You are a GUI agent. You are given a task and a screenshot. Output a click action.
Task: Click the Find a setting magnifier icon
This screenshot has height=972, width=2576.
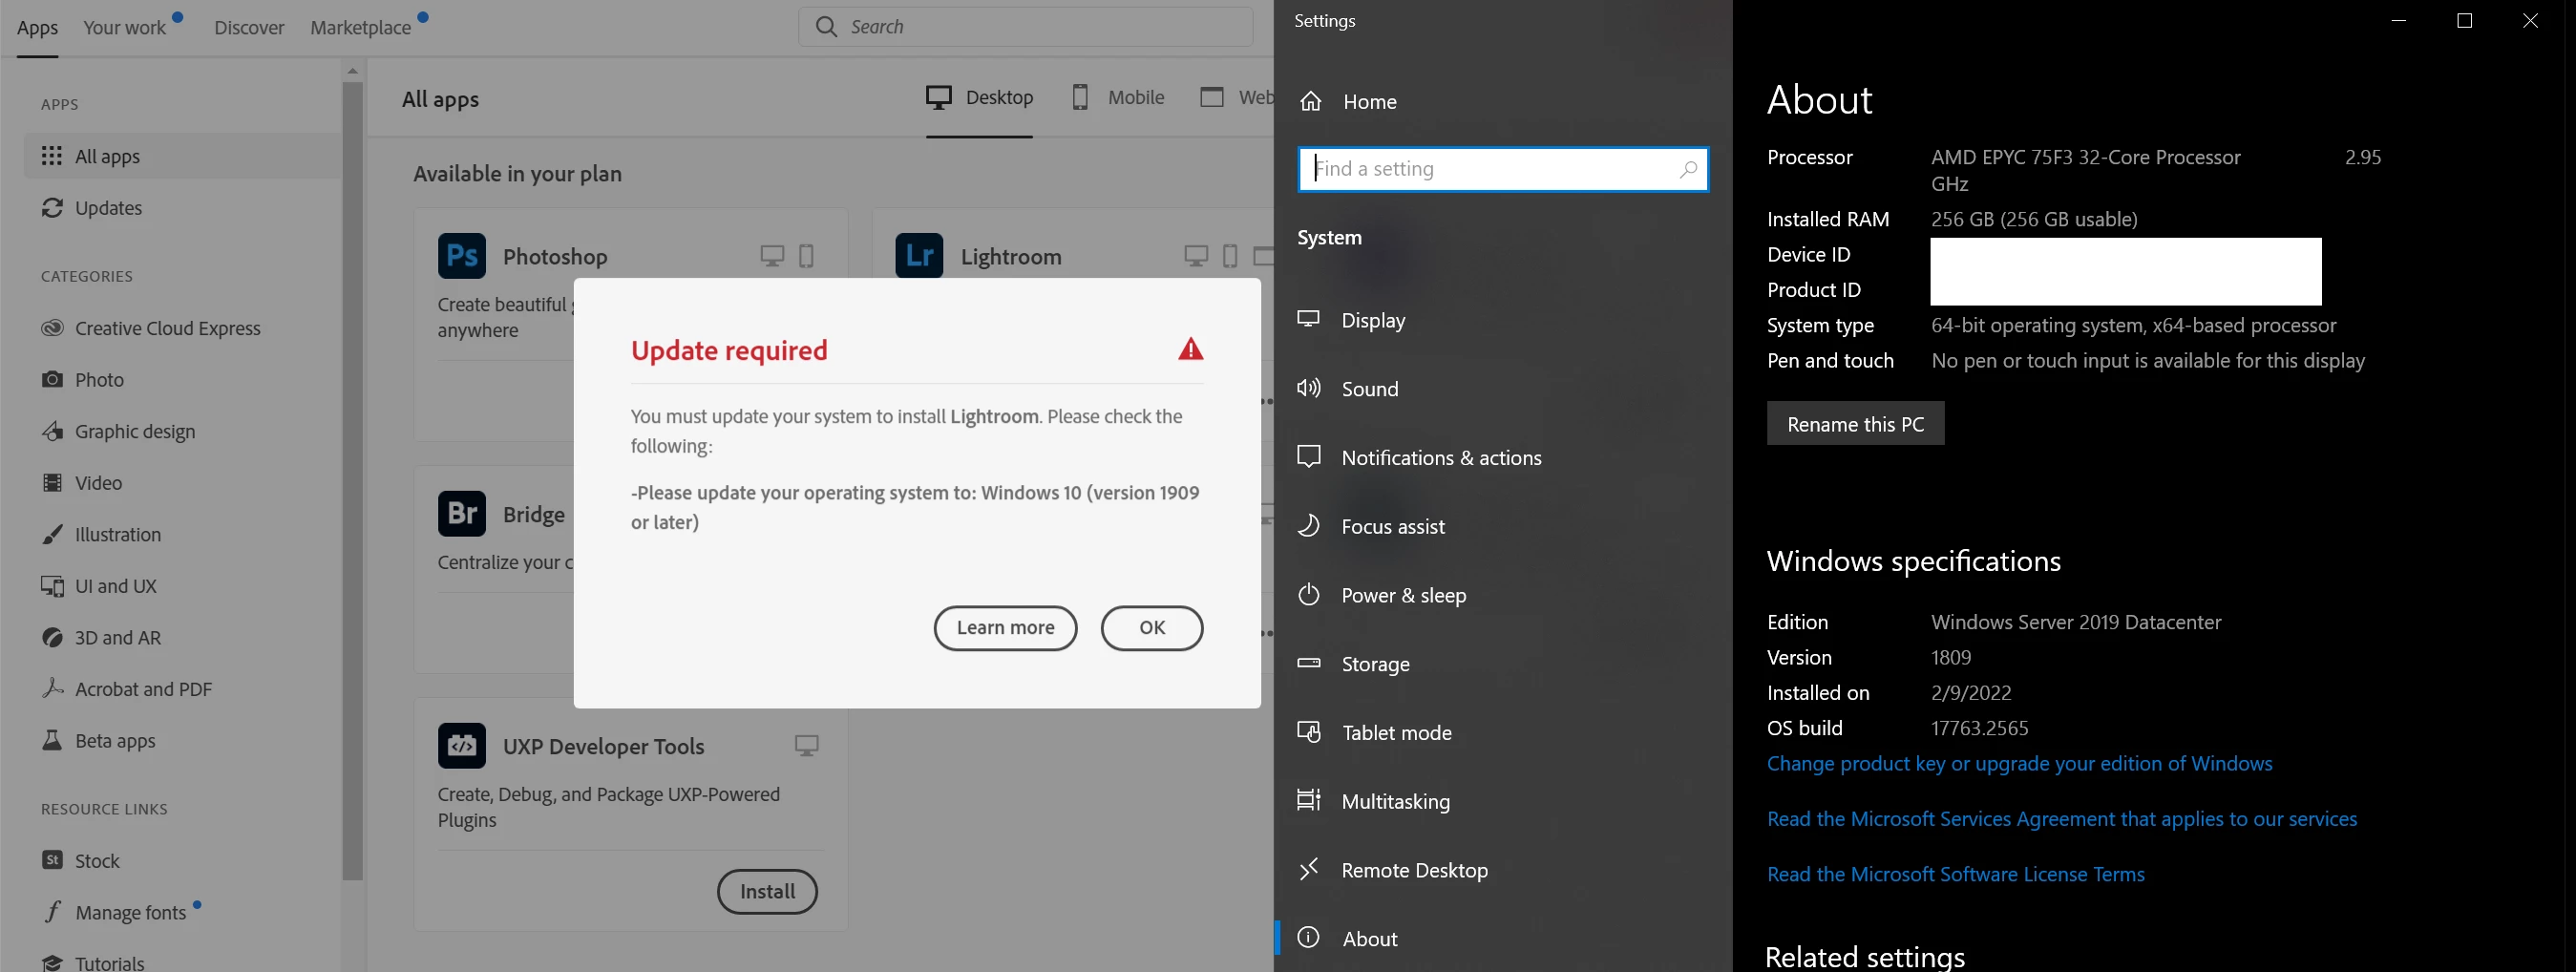pos(1688,169)
